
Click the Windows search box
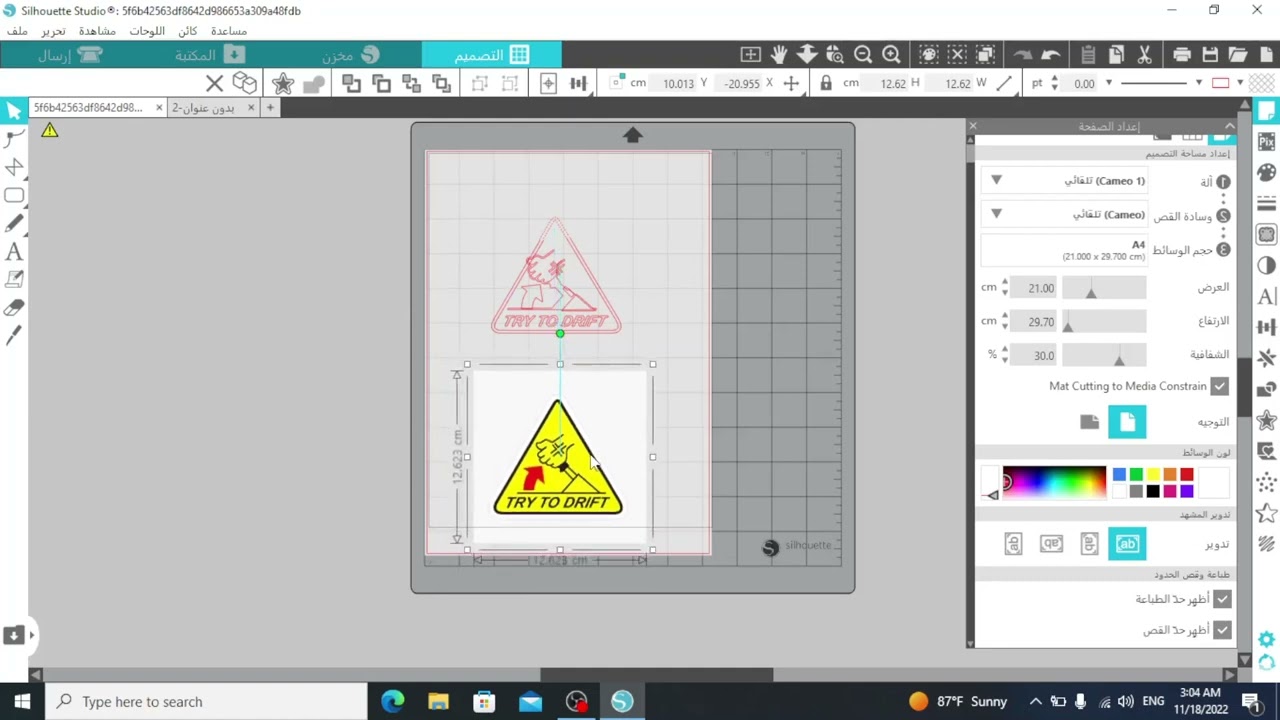click(207, 702)
